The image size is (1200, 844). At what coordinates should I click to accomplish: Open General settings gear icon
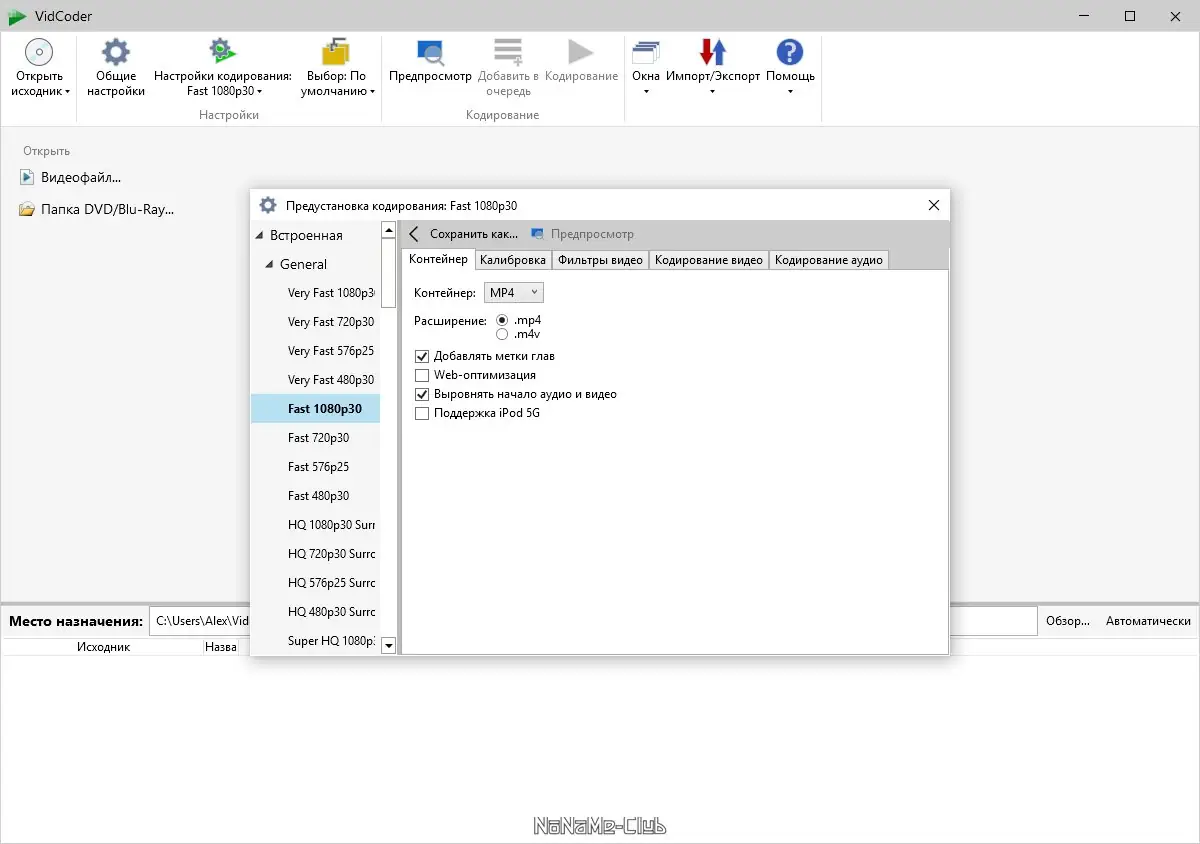click(x=116, y=52)
